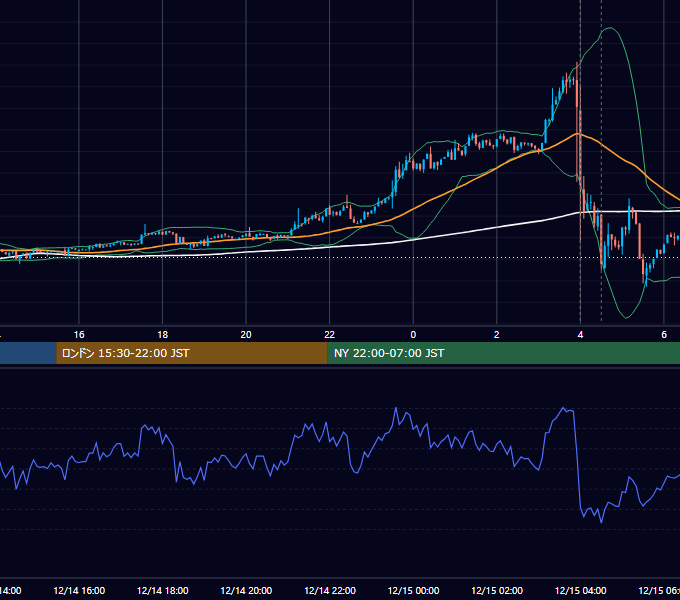Screen dimensions: 680x600
Task: Click the lower Bollinger band trough after 4:00
Action: point(626,318)
